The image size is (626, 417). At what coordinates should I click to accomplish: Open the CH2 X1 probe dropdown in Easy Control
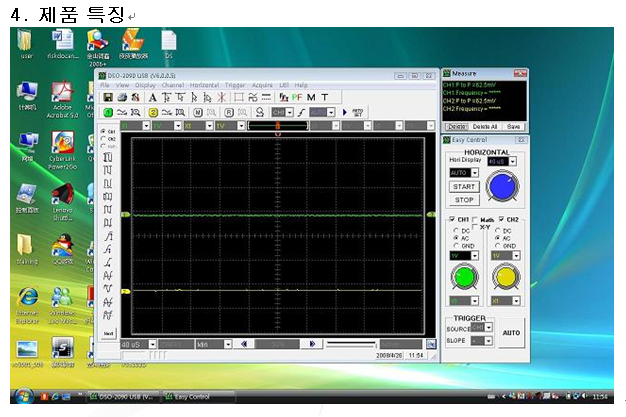(516, 301)
